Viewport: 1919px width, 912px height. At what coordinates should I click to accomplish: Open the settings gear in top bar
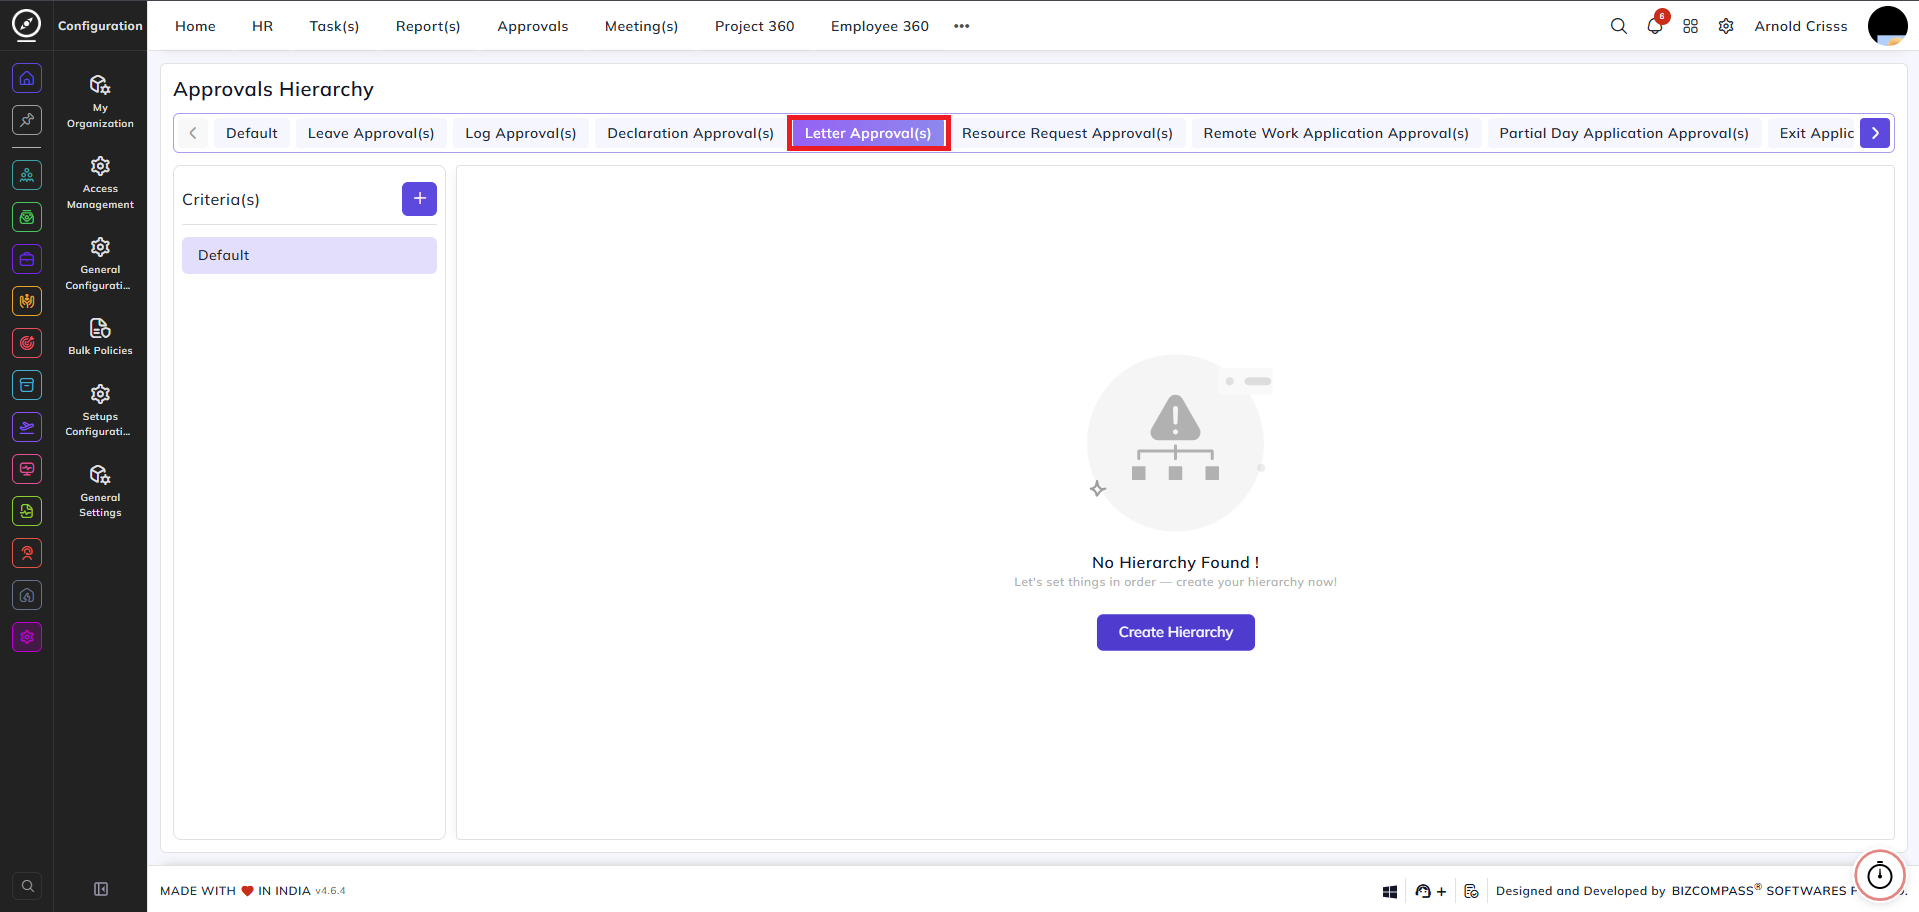click(x=1726, y=26)
